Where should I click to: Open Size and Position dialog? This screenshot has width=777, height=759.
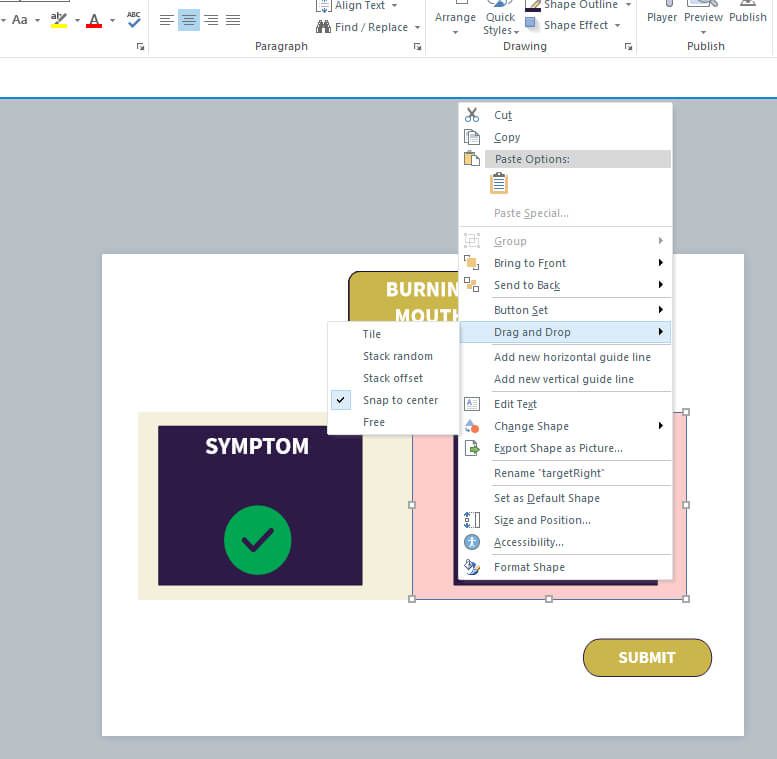(x=542, y=520)
